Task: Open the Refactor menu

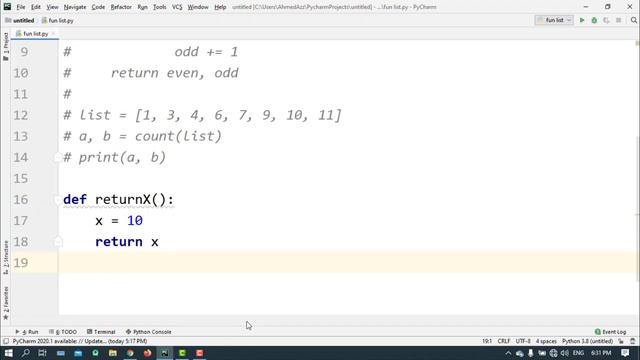Action: pyautogui.click(x=121, y=7)
